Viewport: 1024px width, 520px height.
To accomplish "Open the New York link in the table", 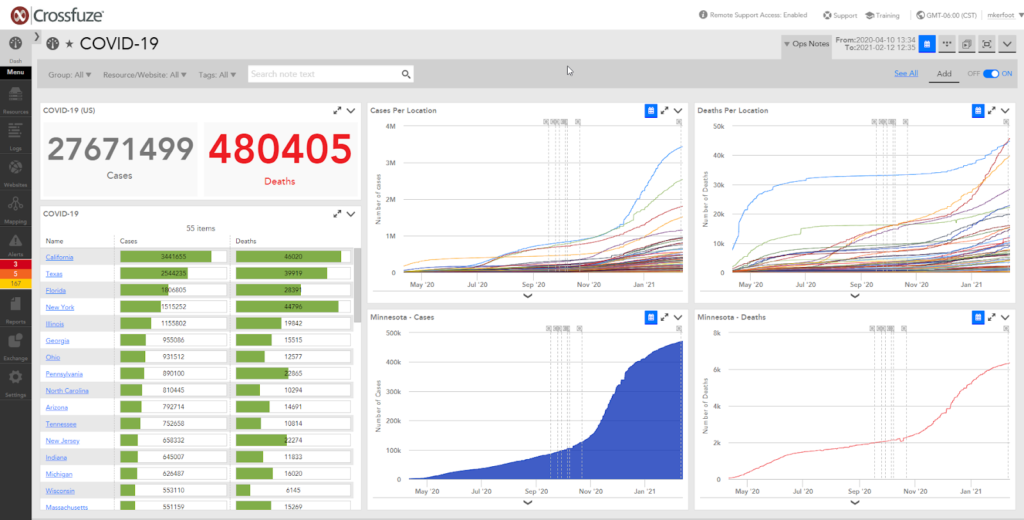I will [59, 307].
